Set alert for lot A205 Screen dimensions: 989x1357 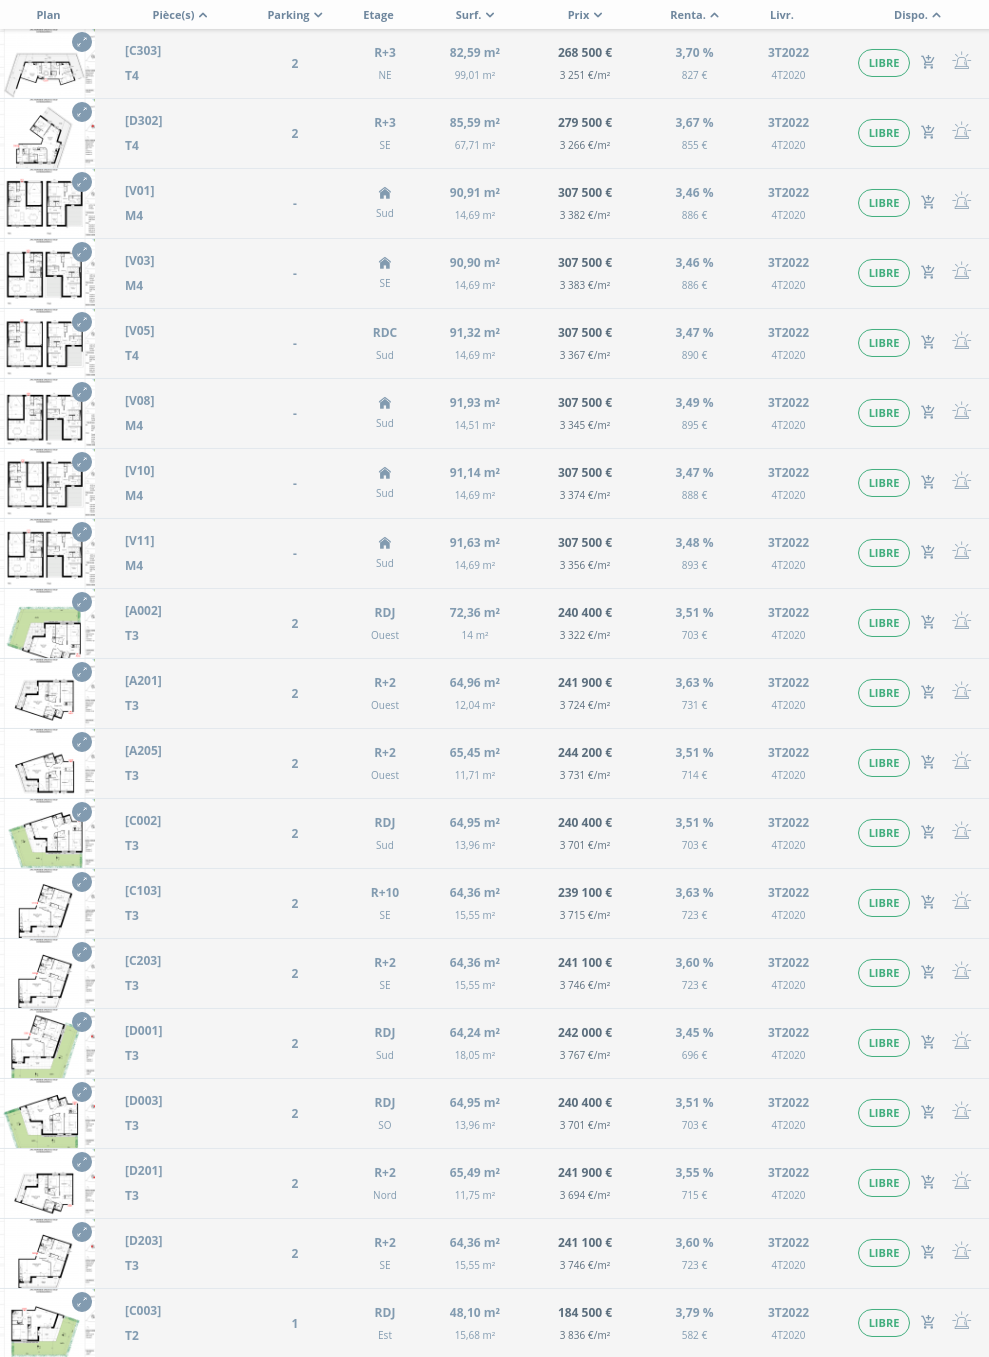pyautogui.click(x=962, y=762)
